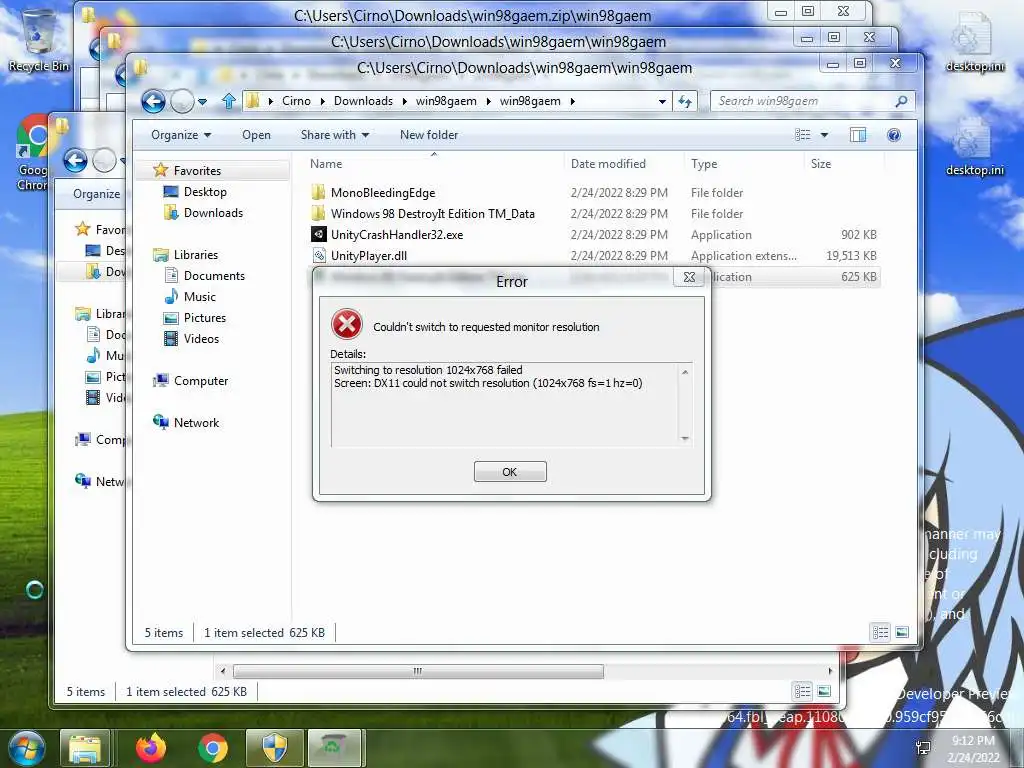1024x768 pixels.
Task: Click horizontal scrollbar thumb in back window
Action: pos(418,671)
